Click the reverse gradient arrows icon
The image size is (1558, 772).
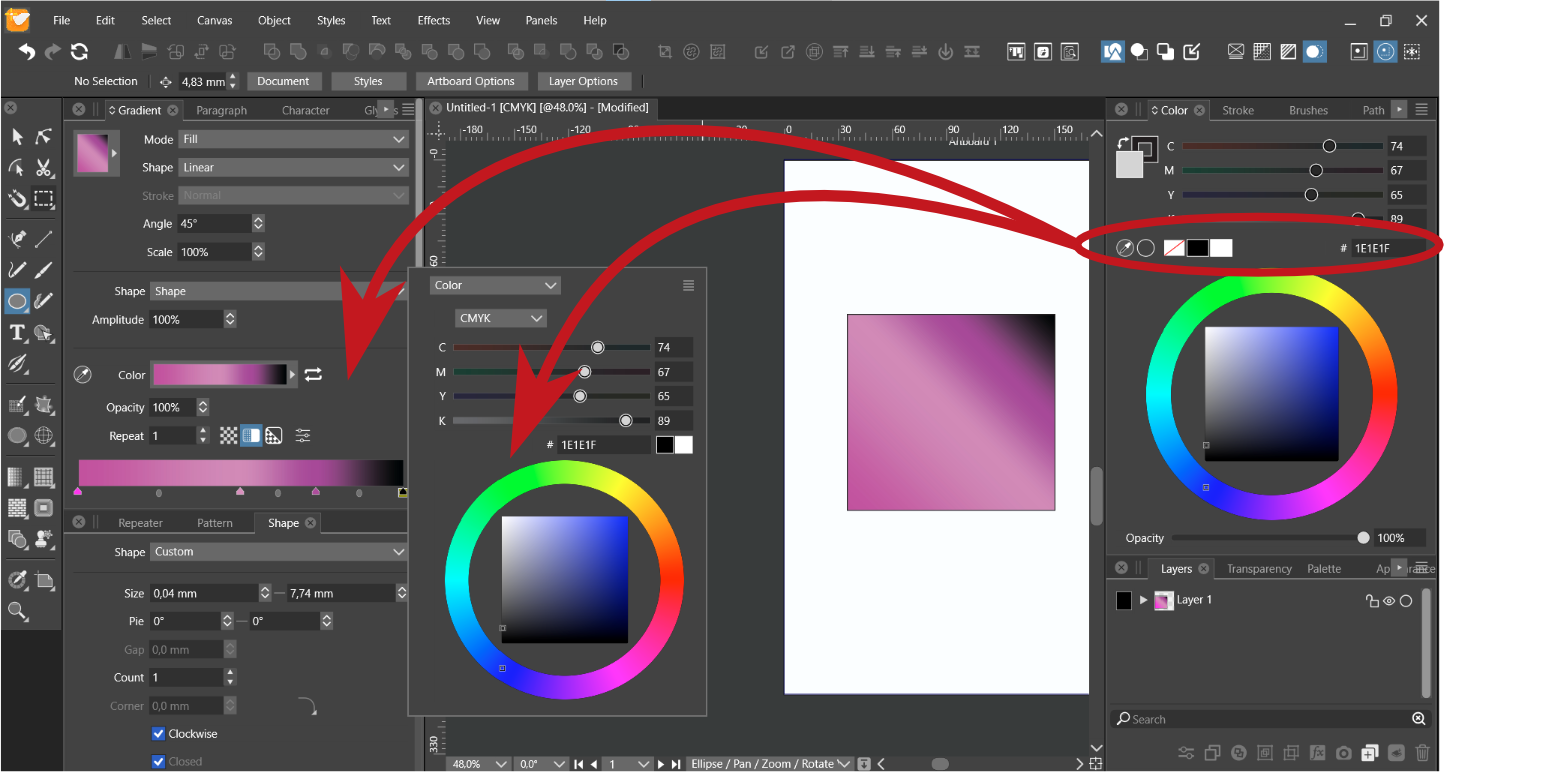click(x=314, y=374)
